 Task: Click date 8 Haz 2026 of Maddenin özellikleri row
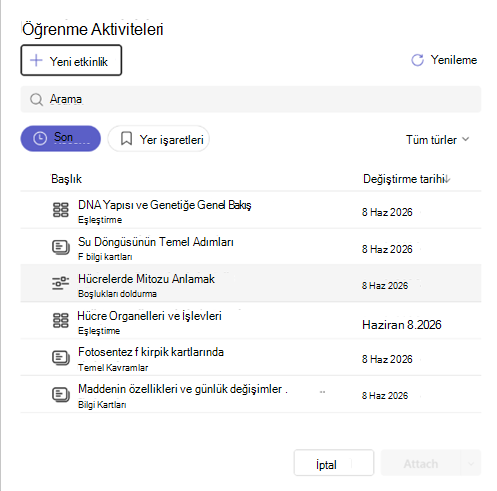click(x=385, y=395)
